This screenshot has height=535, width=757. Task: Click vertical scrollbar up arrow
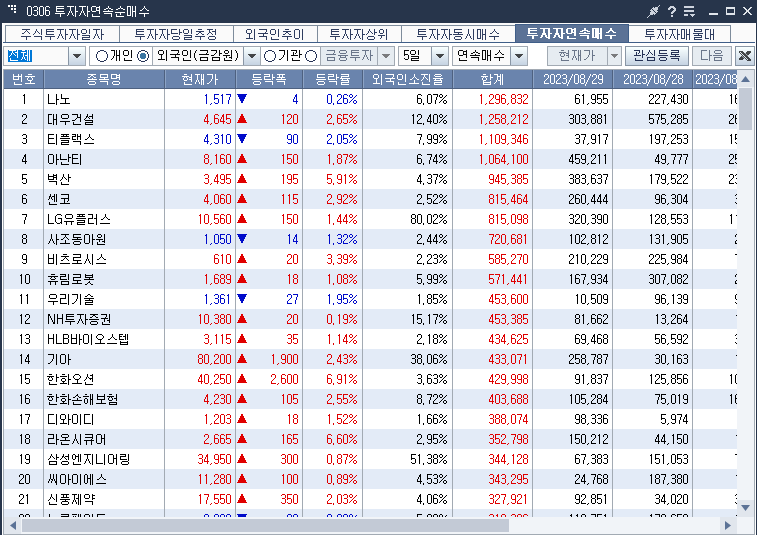tap(745, 79)
